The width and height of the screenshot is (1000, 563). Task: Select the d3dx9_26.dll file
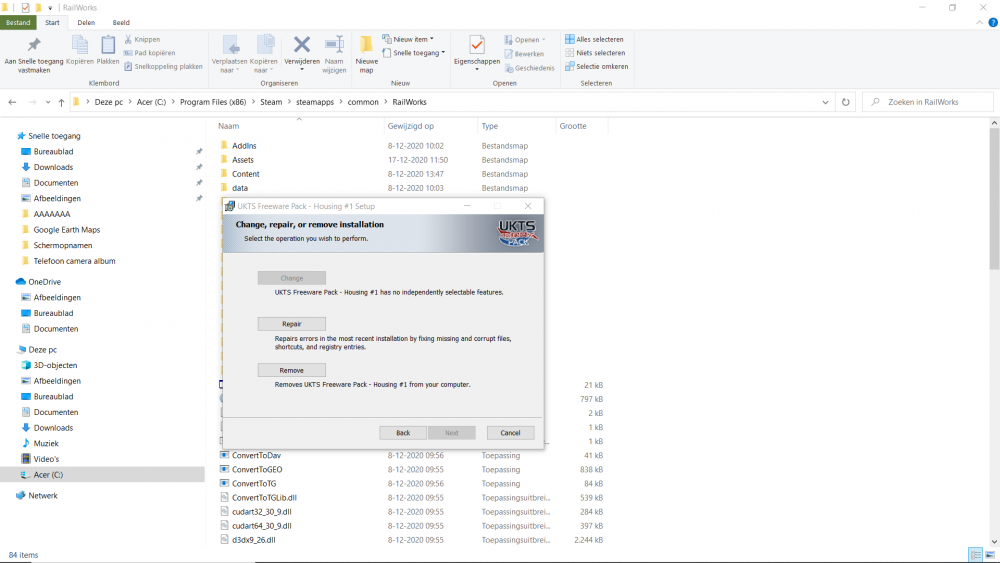[254, 540]
